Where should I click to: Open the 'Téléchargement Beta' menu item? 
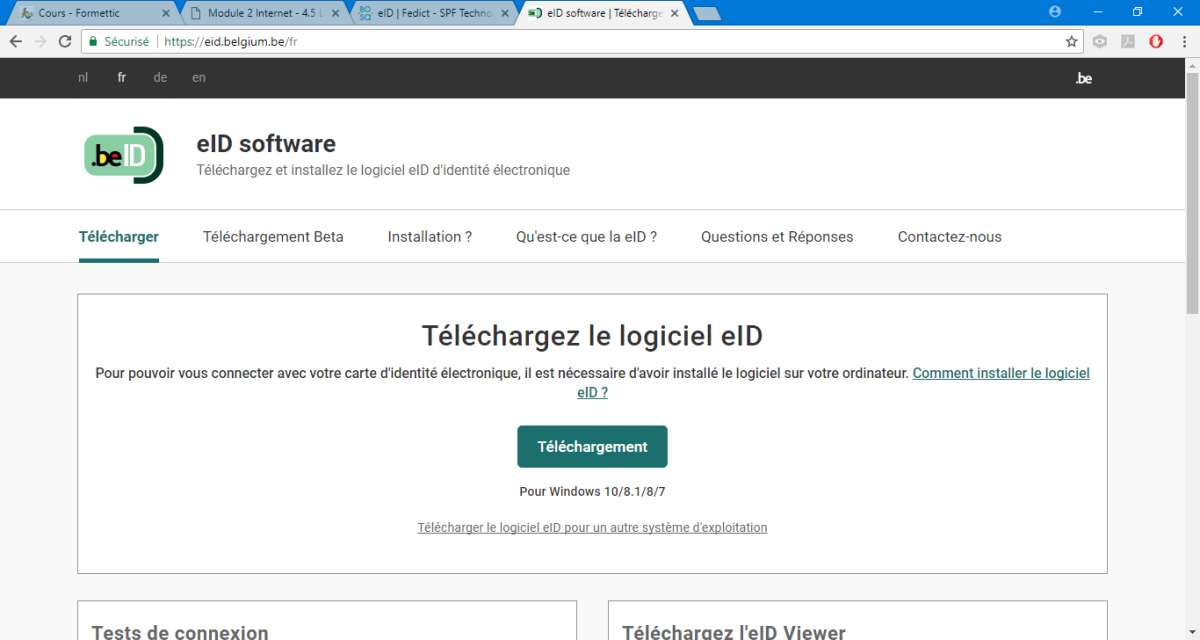(273, 237)
